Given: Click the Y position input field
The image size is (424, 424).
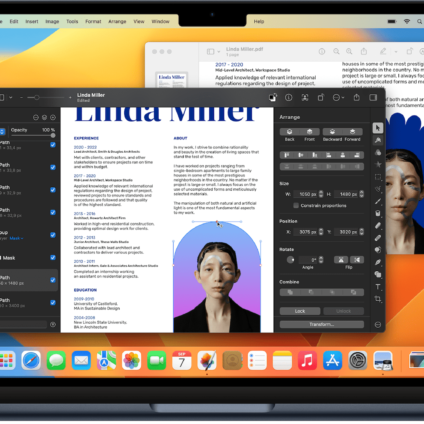Looking at the screenshot, I should [347, 232].
